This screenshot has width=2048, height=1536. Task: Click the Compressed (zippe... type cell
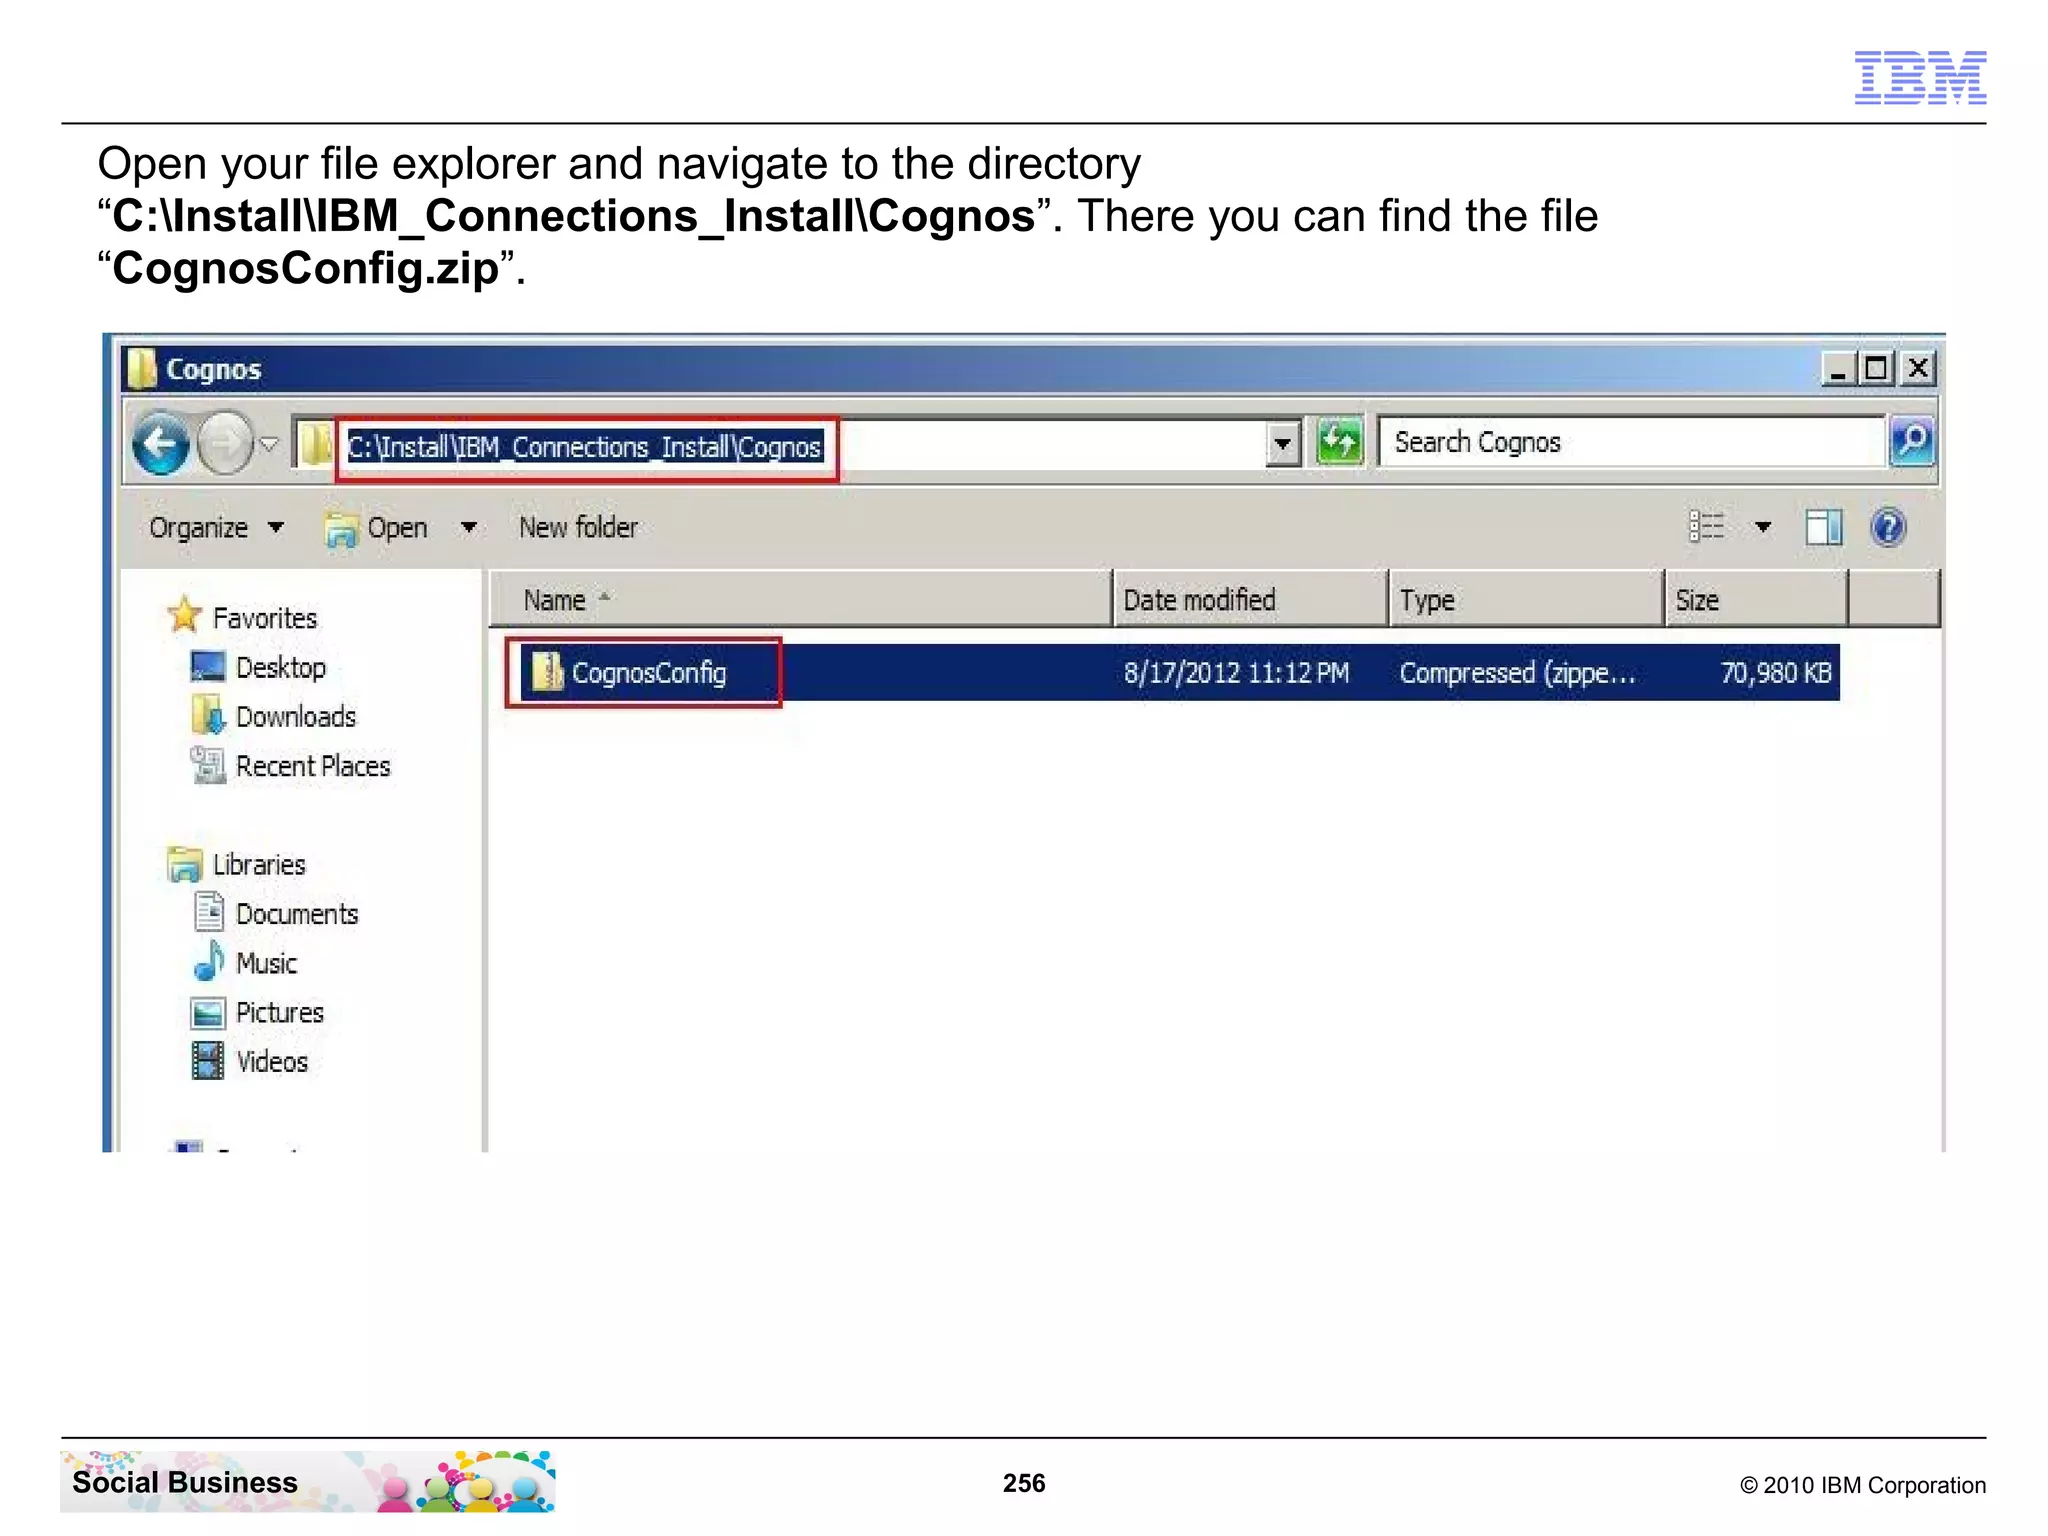[1517, 673]
